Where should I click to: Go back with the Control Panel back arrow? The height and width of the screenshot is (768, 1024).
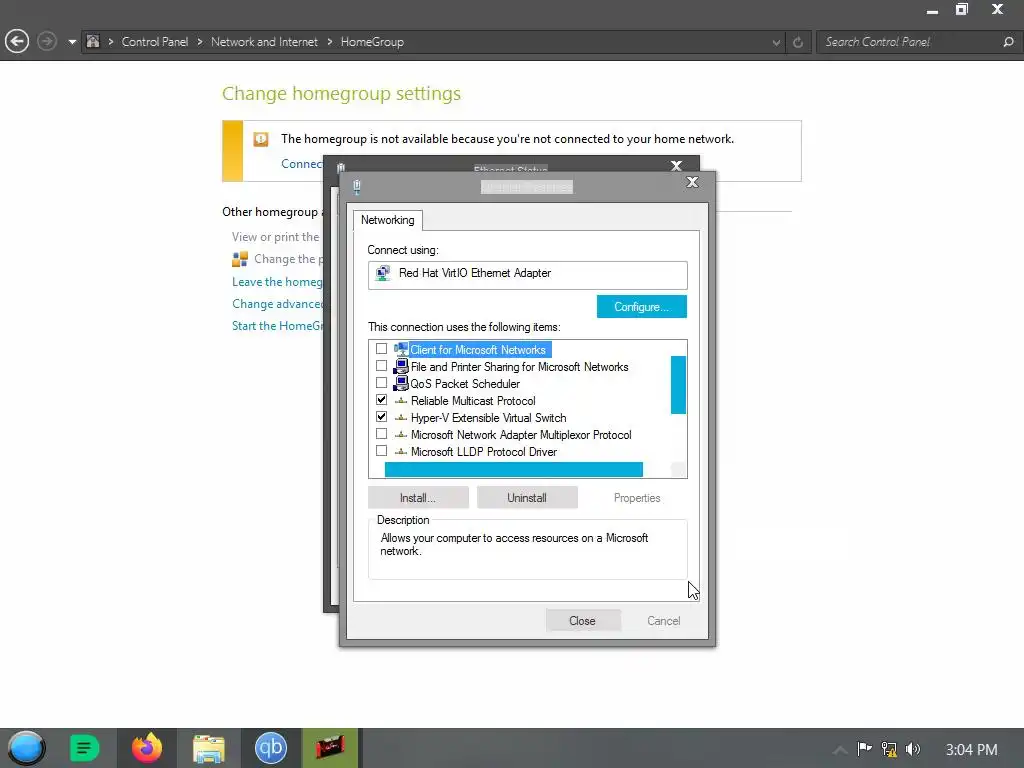click(17, 42)
